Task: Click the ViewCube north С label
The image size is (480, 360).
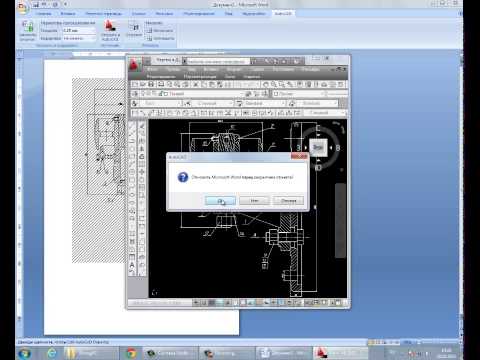Action: (x=318, y=128)
